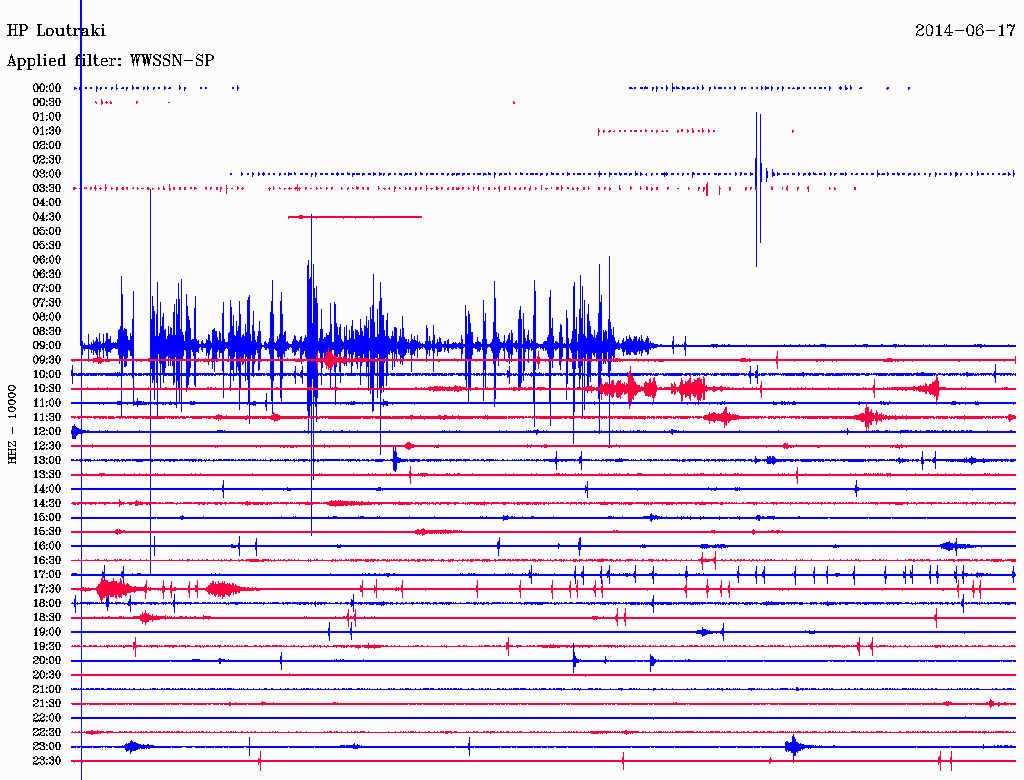
Task: Select the 01:30 time label
Action: (47, 131)
